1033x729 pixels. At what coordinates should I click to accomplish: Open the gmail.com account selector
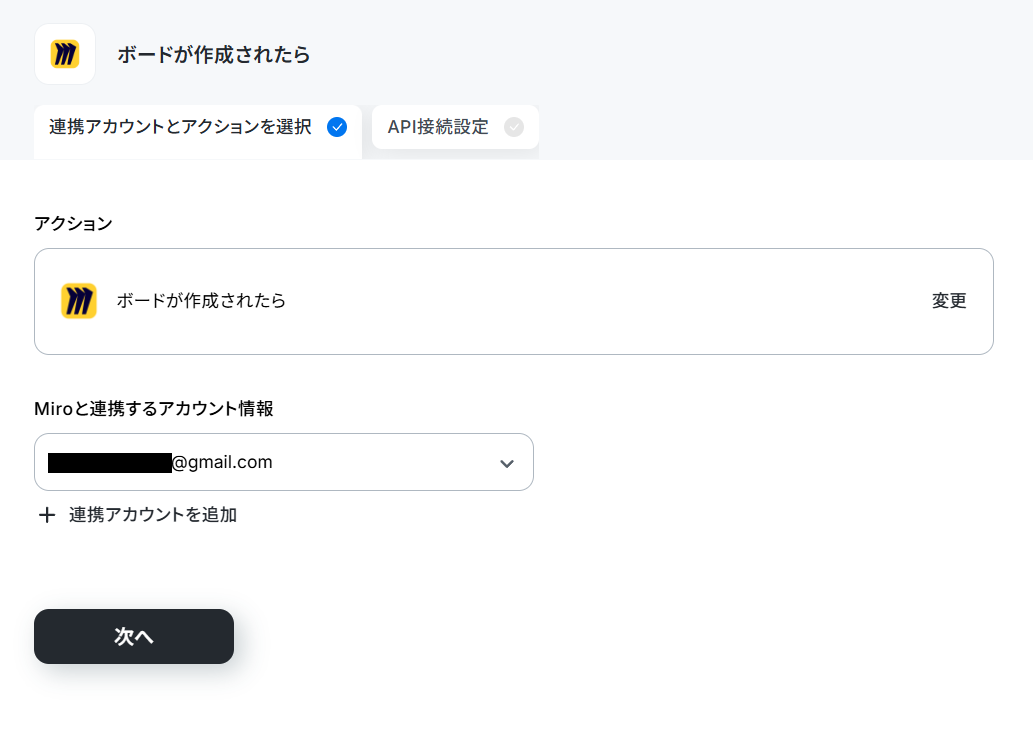click(284, 462)
